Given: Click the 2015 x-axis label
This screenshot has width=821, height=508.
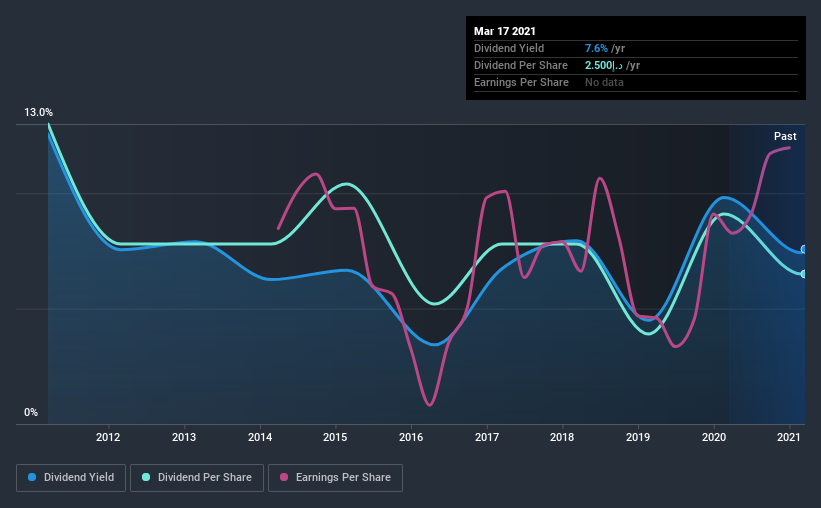Looking at the screenshot, I should pyautogui.click(x=335, y=437).
